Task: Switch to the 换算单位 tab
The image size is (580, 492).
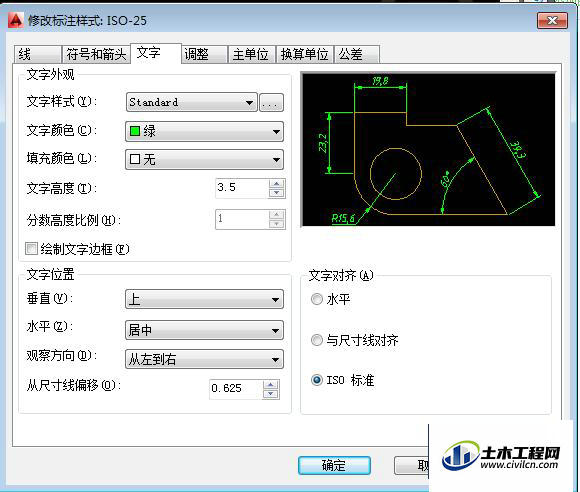Action: pyautogui.click(x=304, y=54)
